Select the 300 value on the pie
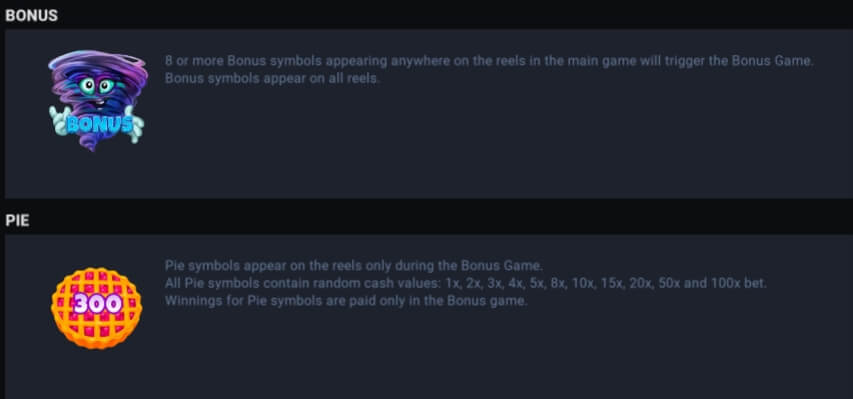Image resolution: width=853 pixels, height=399 pixels. click(97, 304)
